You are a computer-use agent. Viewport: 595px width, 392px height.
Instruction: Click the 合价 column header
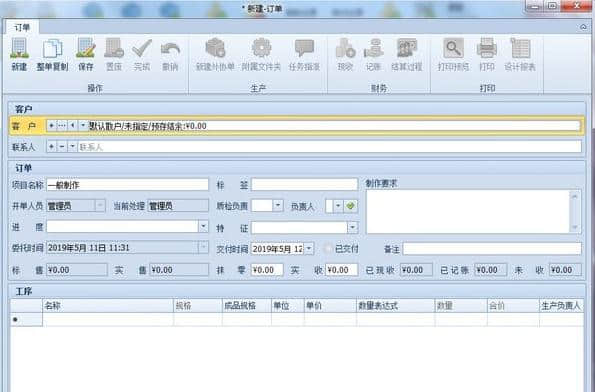point(513,305)
